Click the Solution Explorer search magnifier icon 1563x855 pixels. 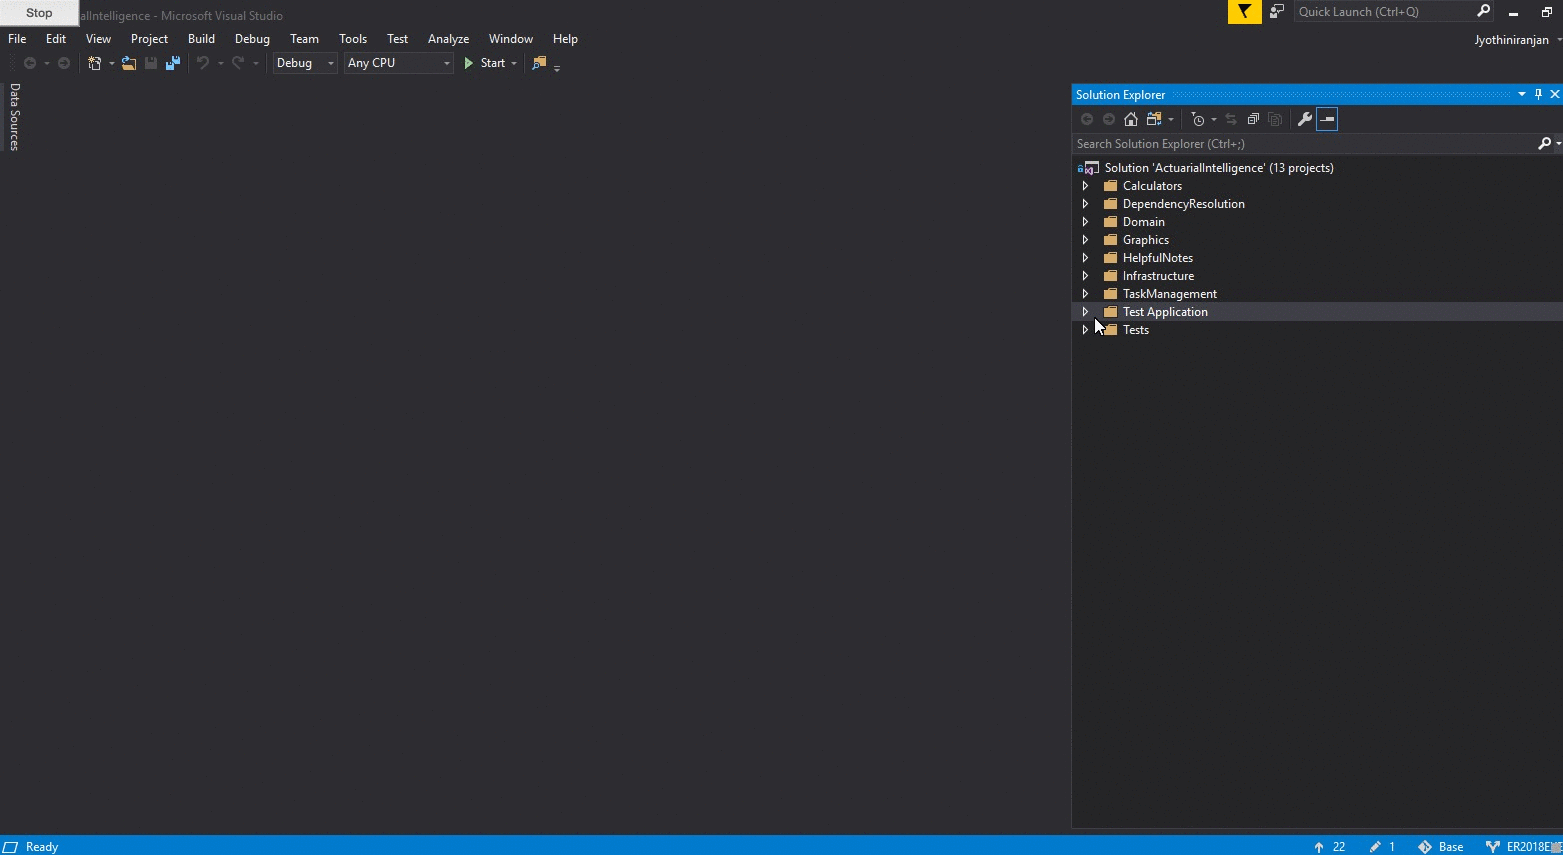(x=1544, y=144)
